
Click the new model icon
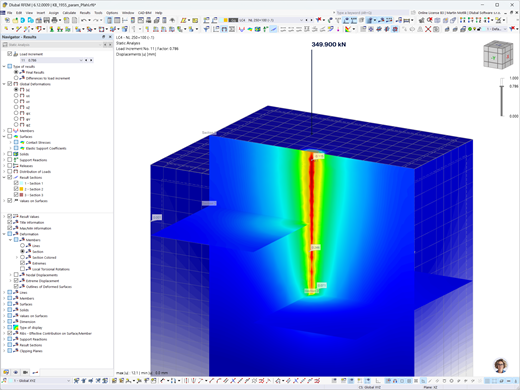(x=7, y=20)
